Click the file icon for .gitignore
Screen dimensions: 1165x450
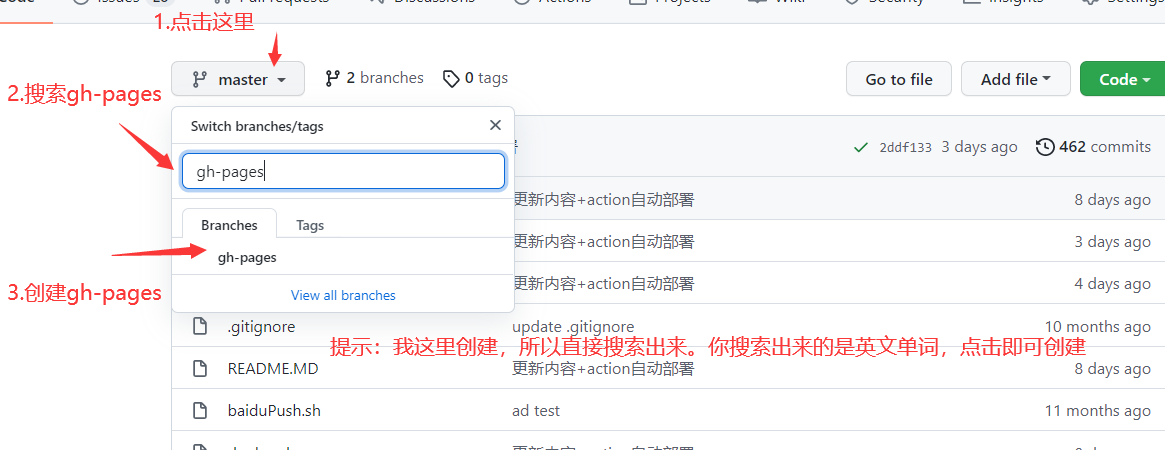coord(200,326)
